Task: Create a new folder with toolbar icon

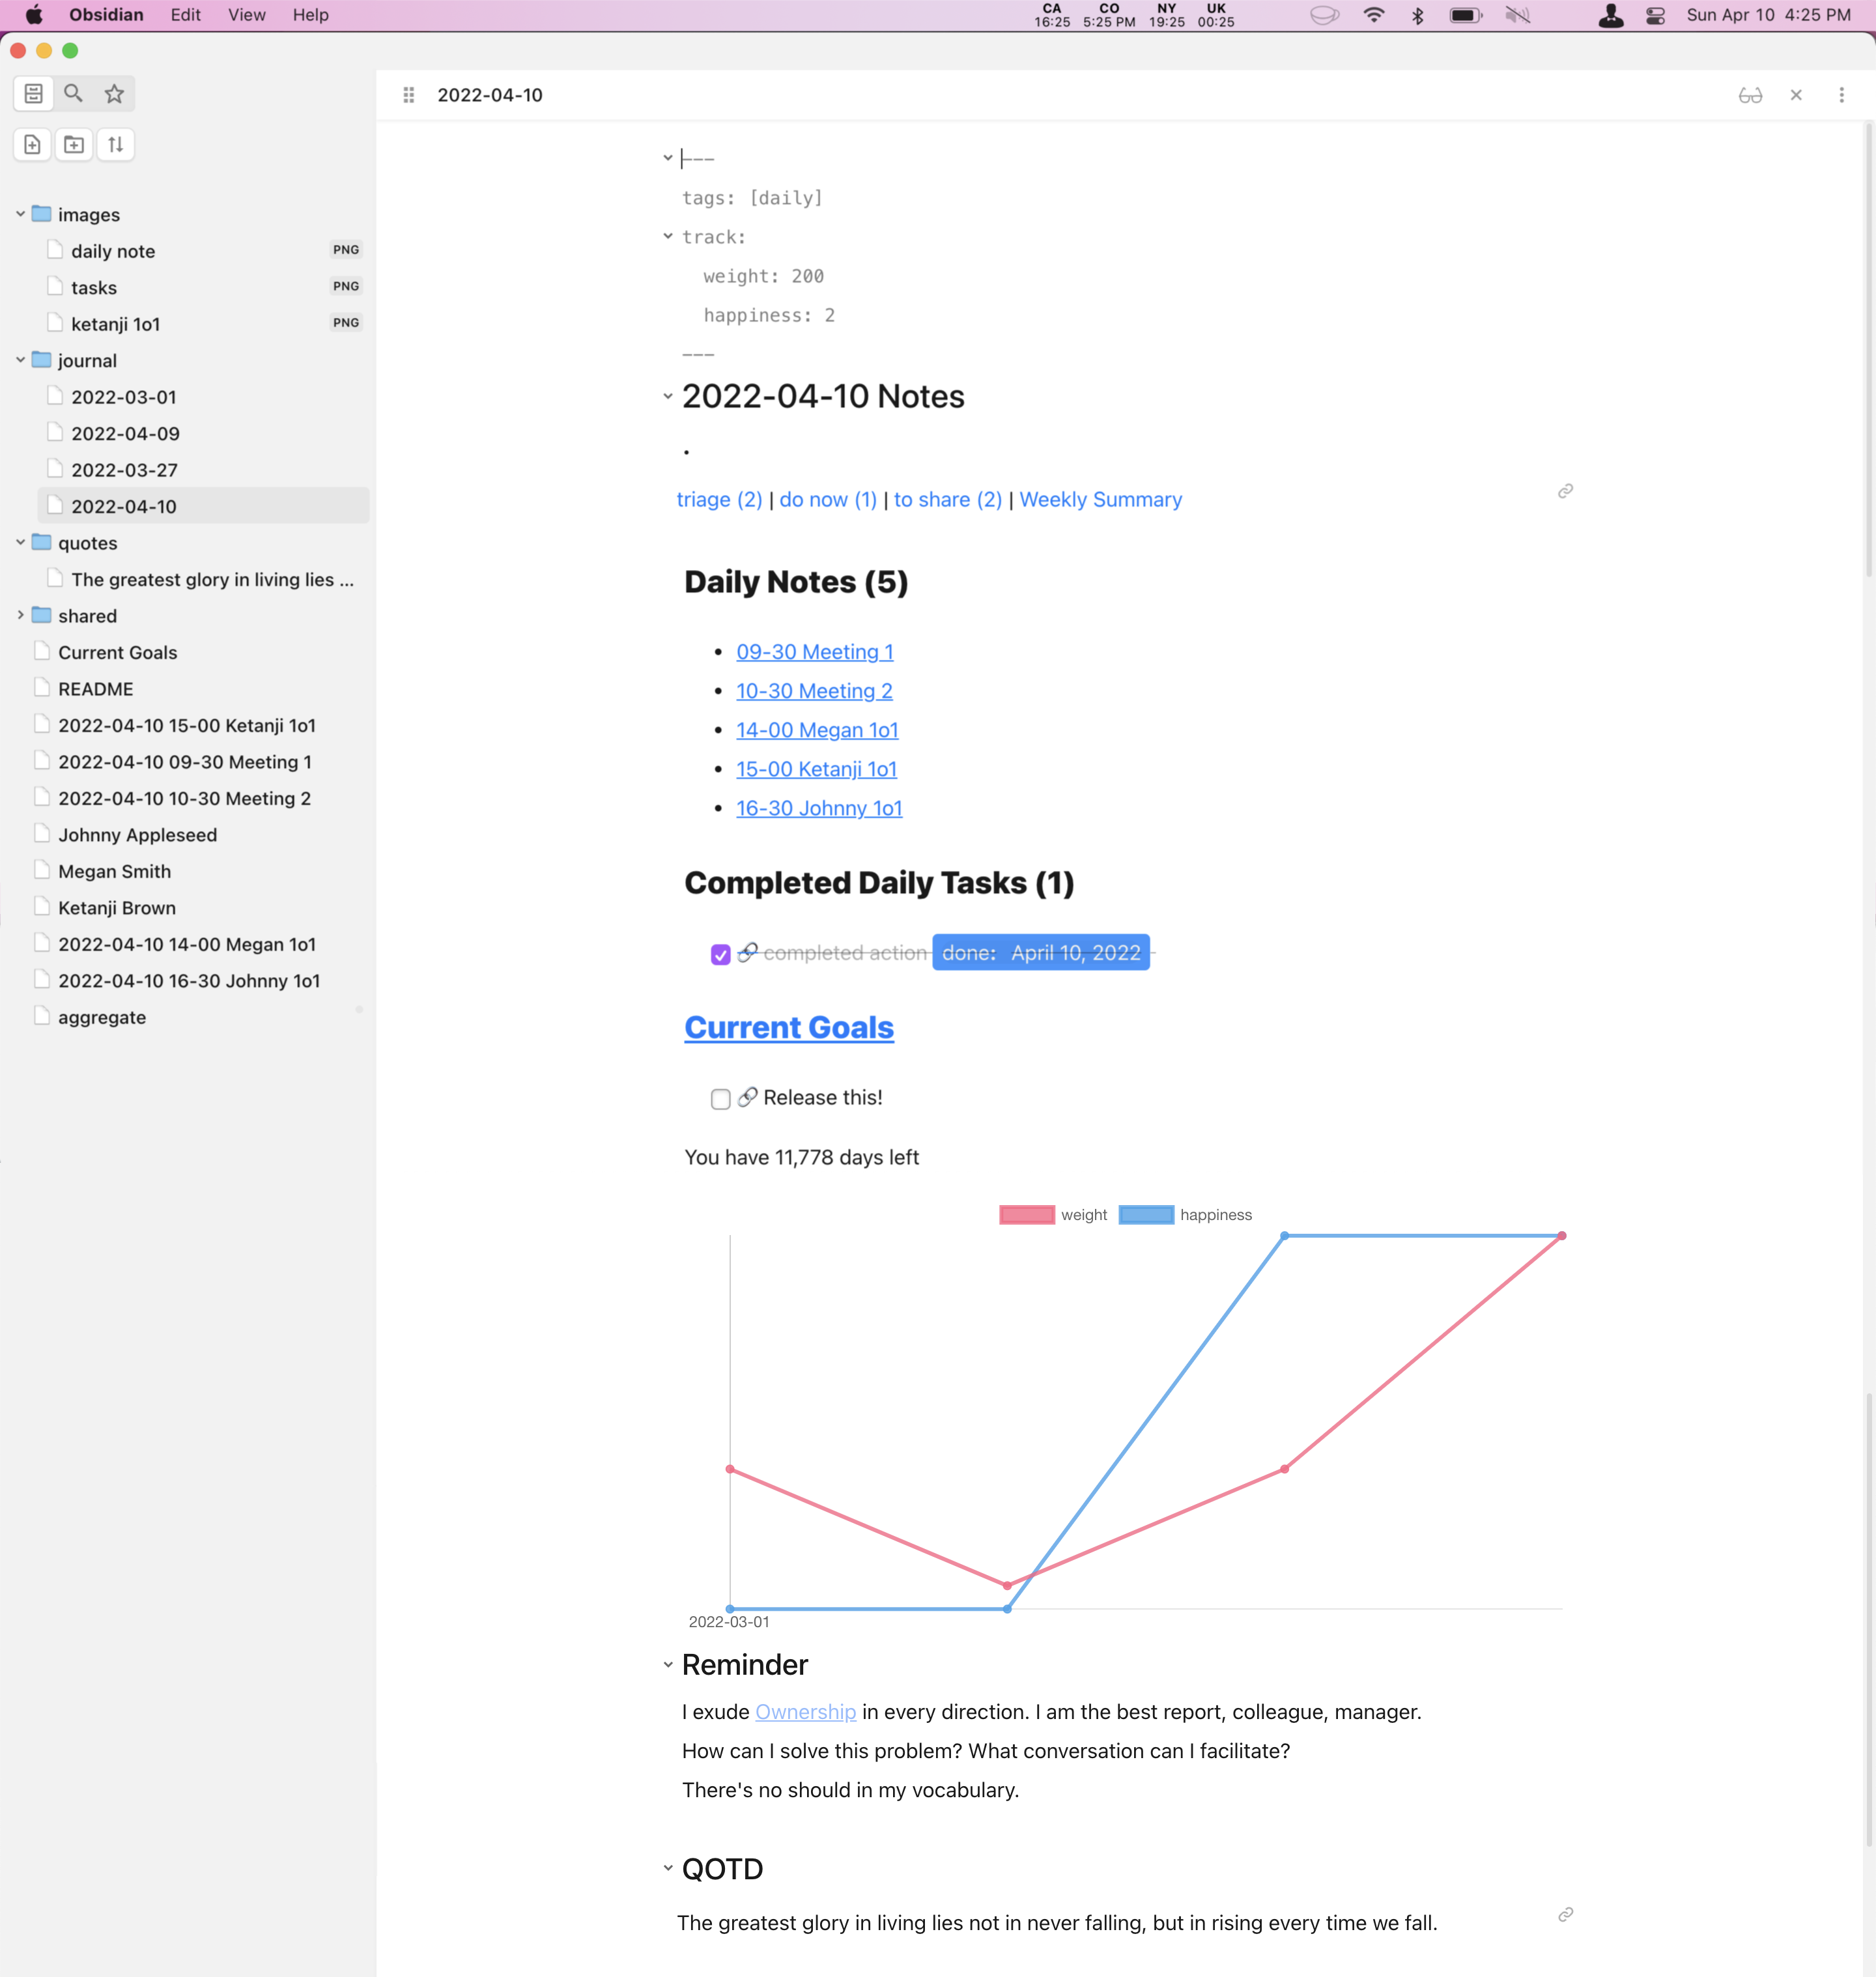Action: 74,145
